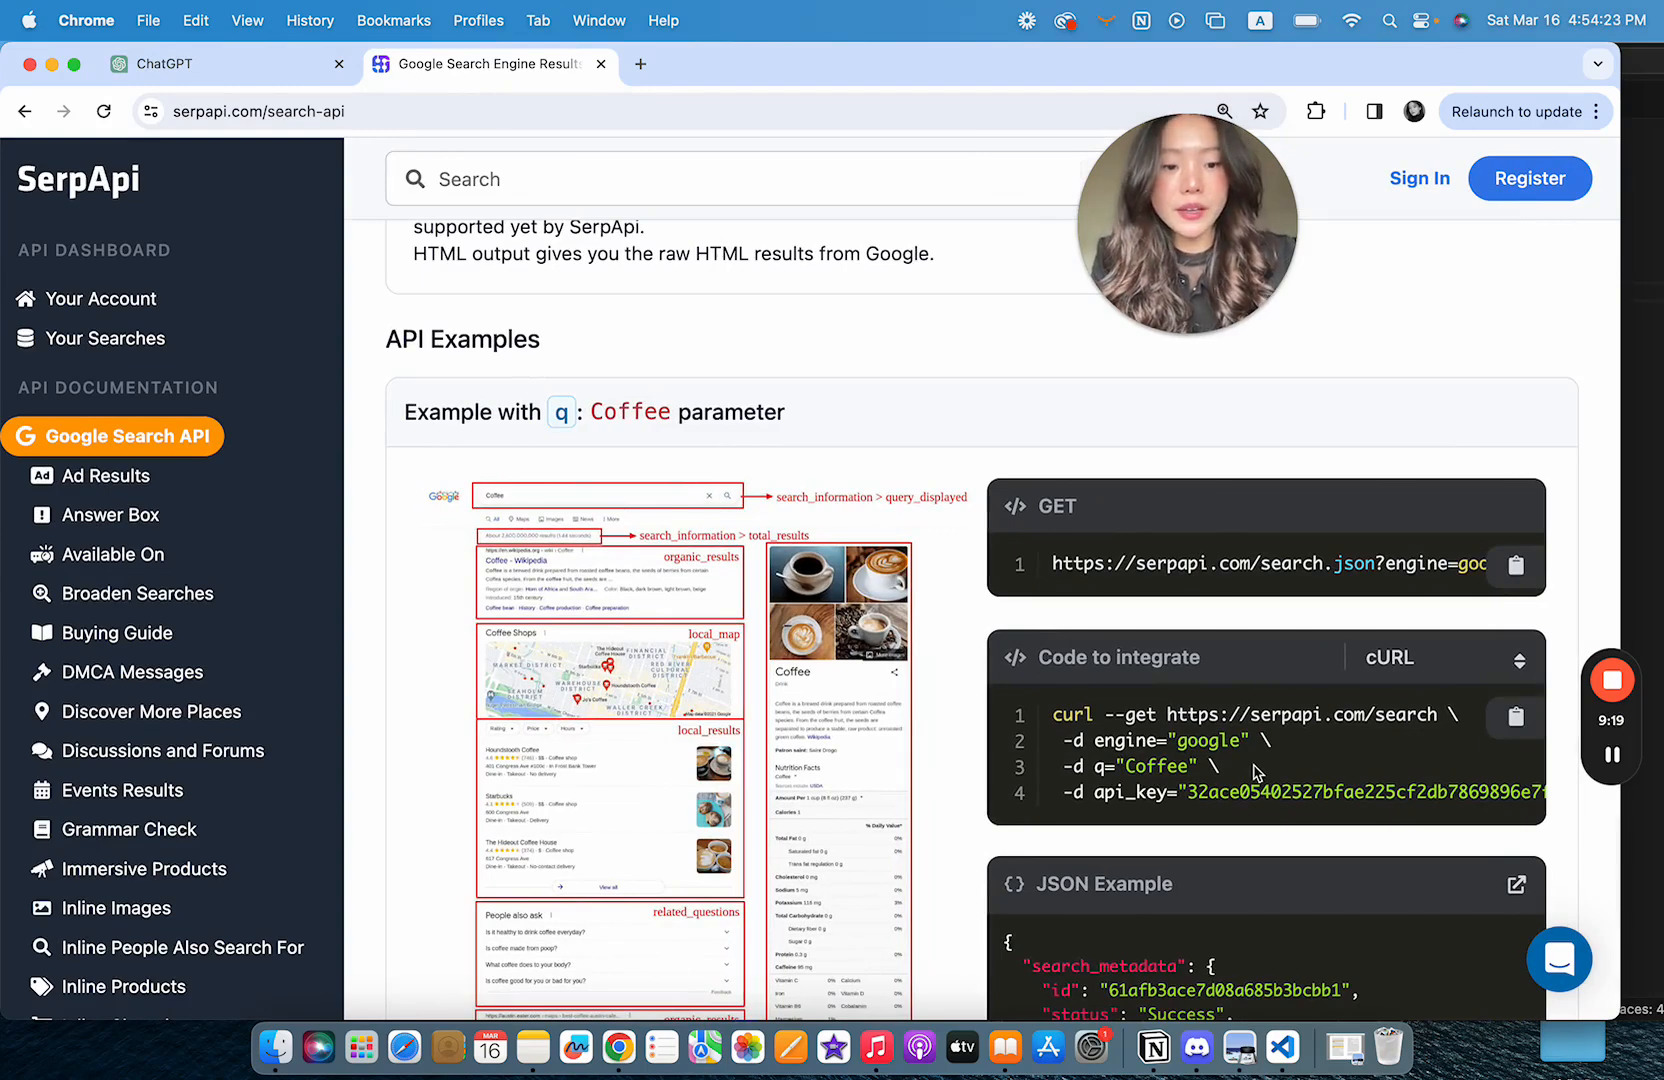Open Discussions and Forums documentation

click(148, 751)
